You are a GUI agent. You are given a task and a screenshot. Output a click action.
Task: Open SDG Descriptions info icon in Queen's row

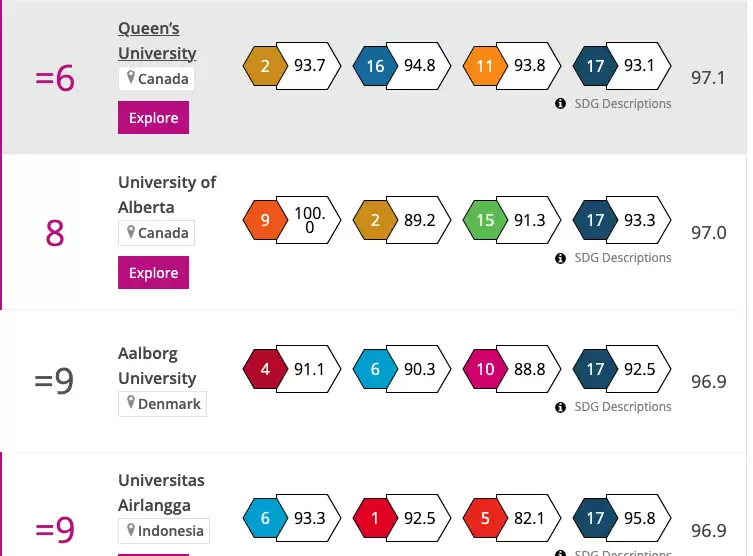pos(560,104)
